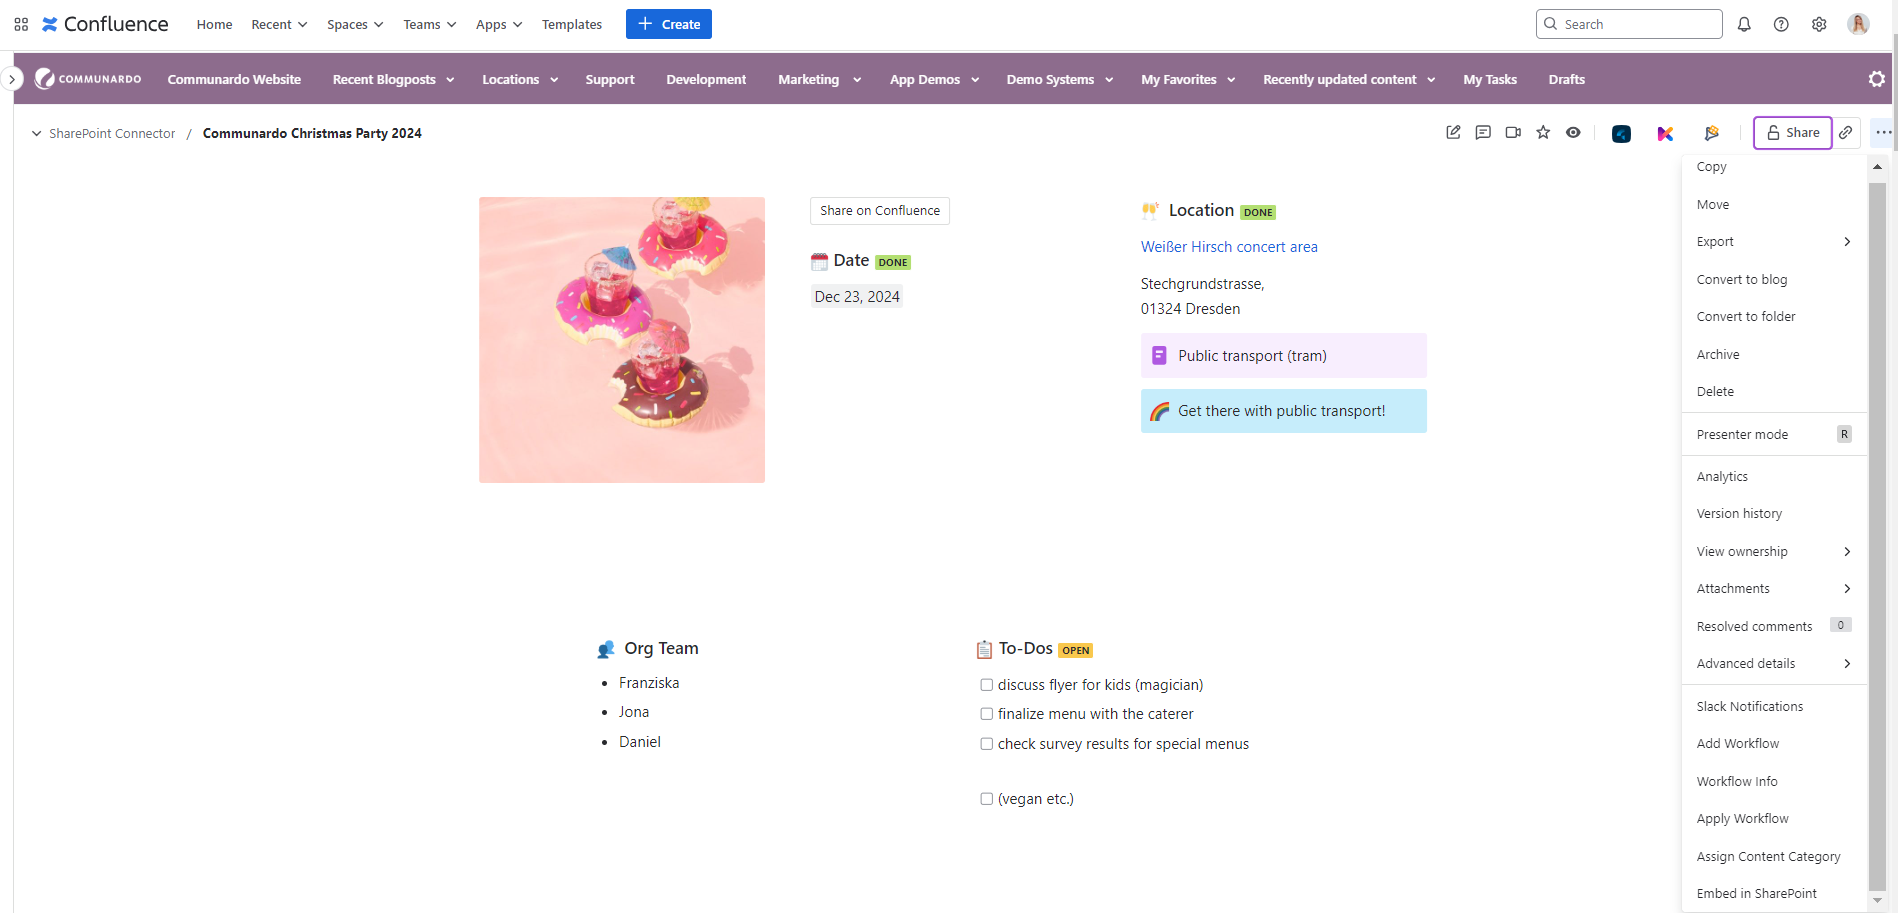Open the notifications bell
The height and width of the screenshot is (913, 1898).
click(1744, 24)
